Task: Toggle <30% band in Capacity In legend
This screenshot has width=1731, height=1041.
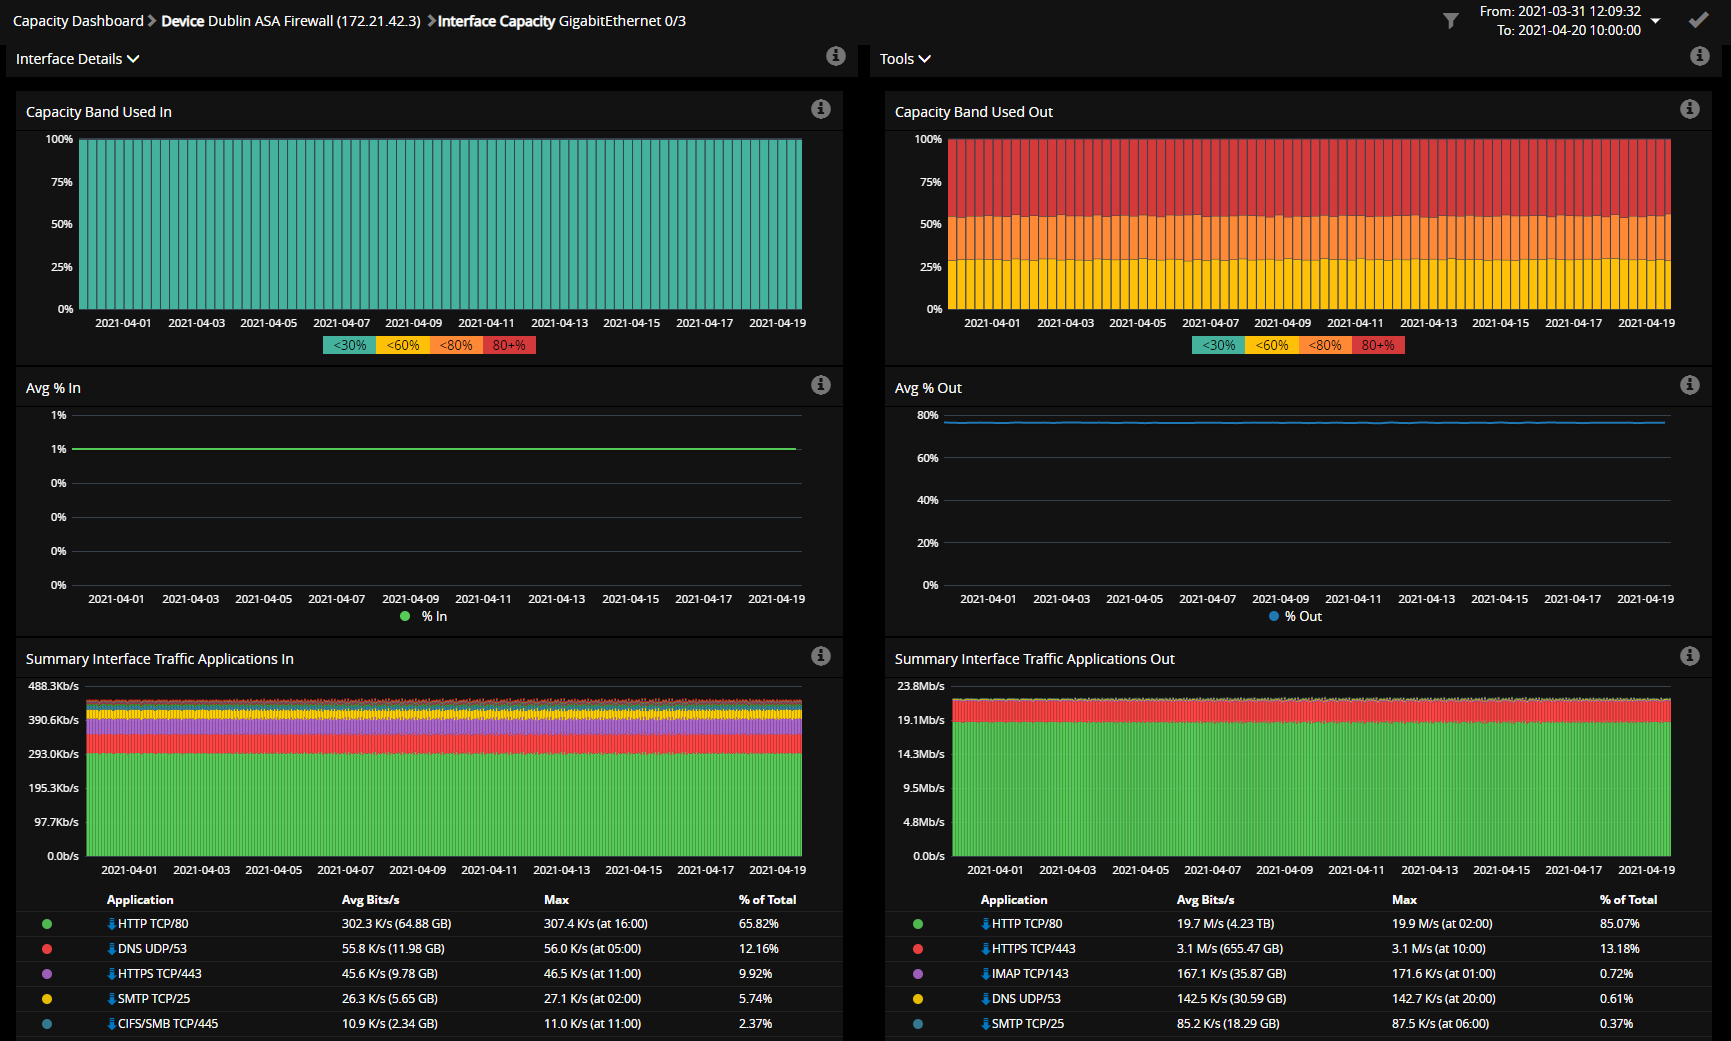Action: click(349, 345)
